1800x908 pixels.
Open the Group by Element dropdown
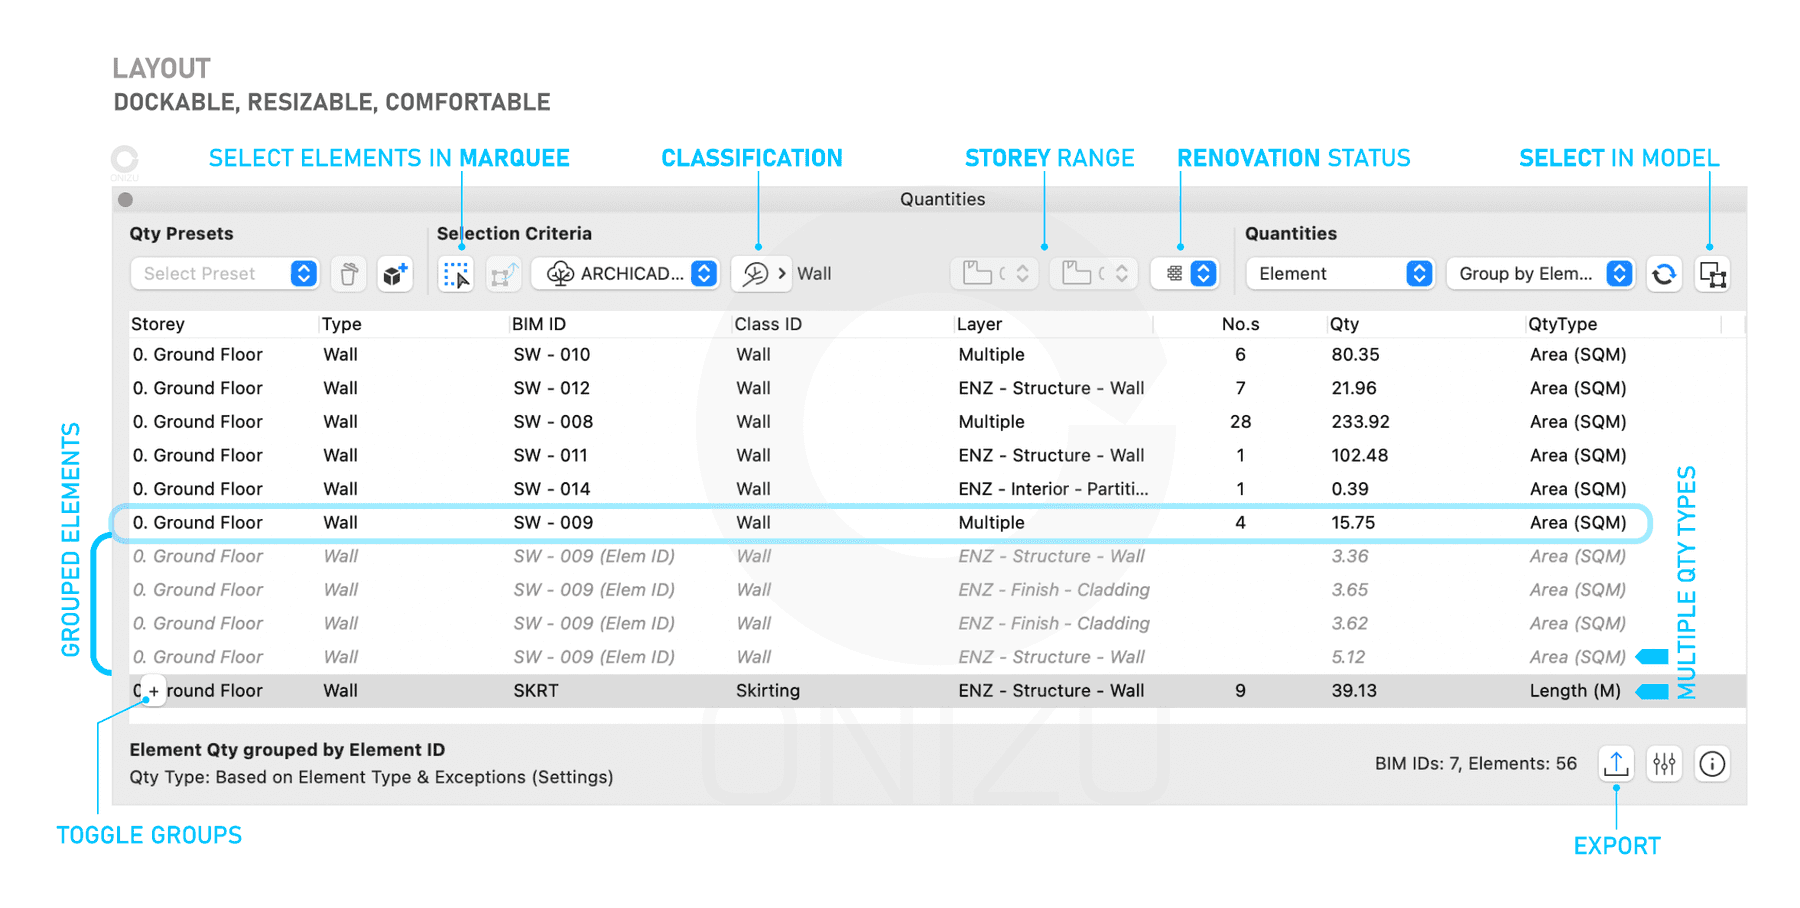click(1540, 273)
